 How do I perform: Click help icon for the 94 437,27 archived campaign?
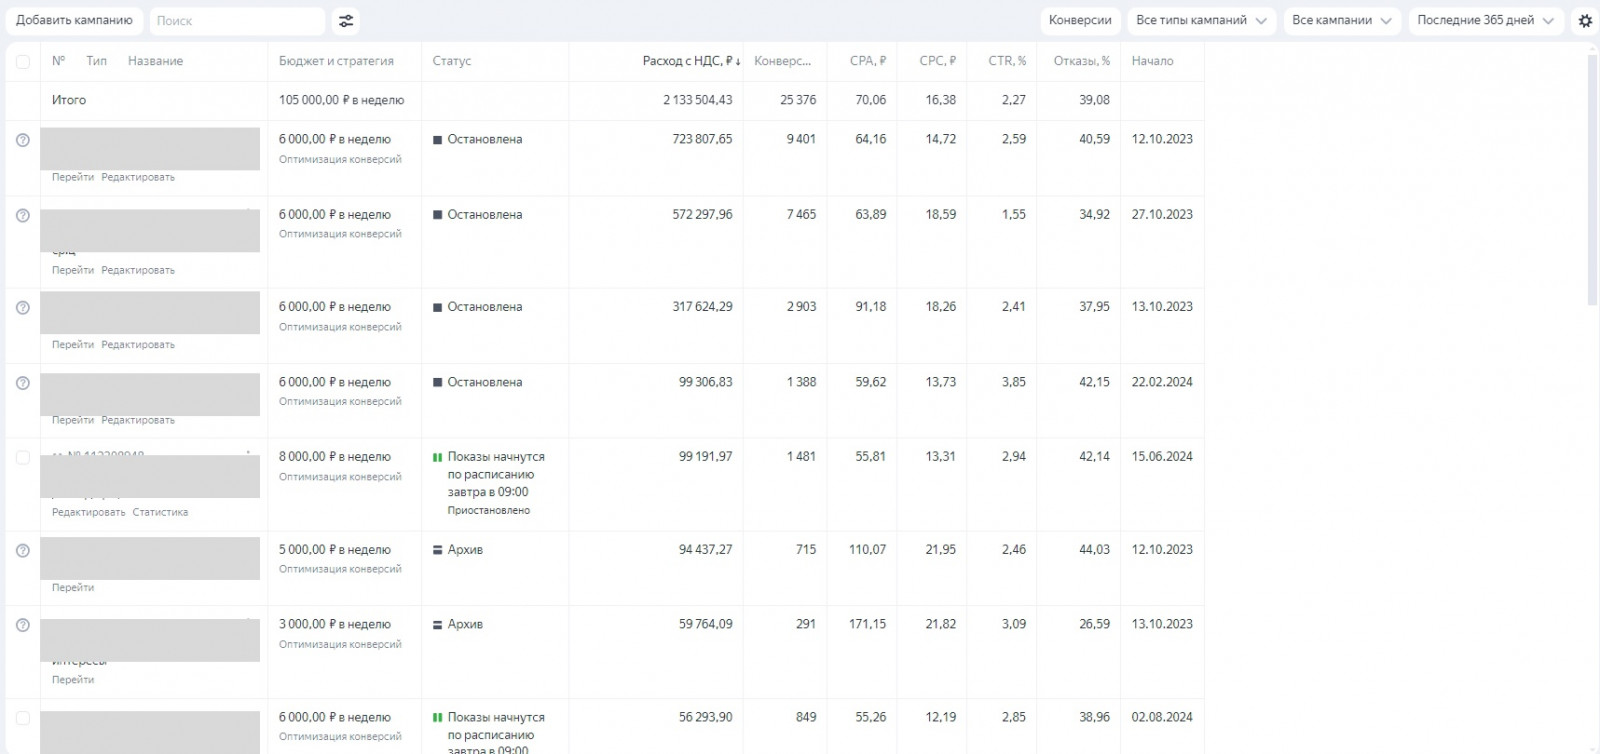(x=23, y=550)
